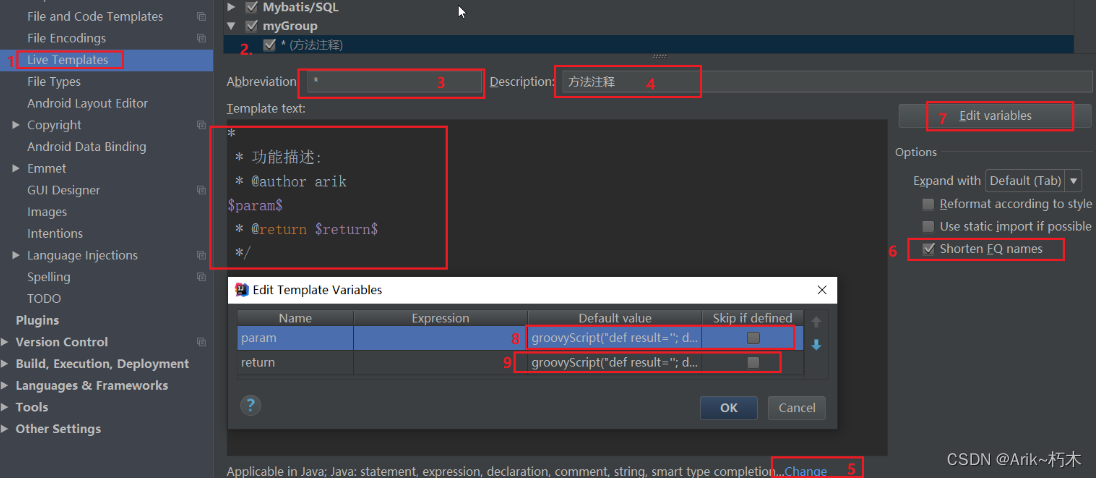Click the IntelliJ icon in dialog title
1098x478 pixels.
(x=242, y=290)
